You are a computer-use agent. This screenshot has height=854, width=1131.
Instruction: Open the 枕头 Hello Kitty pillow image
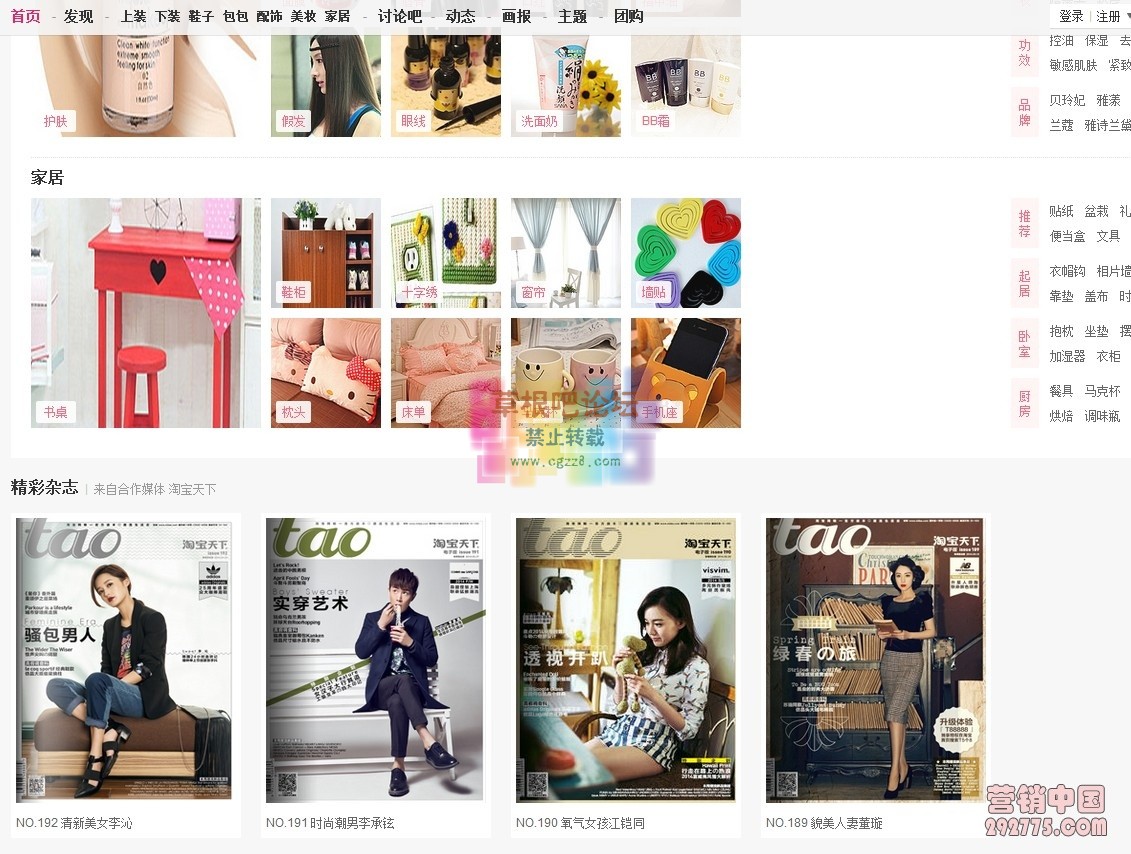(326, 373)
